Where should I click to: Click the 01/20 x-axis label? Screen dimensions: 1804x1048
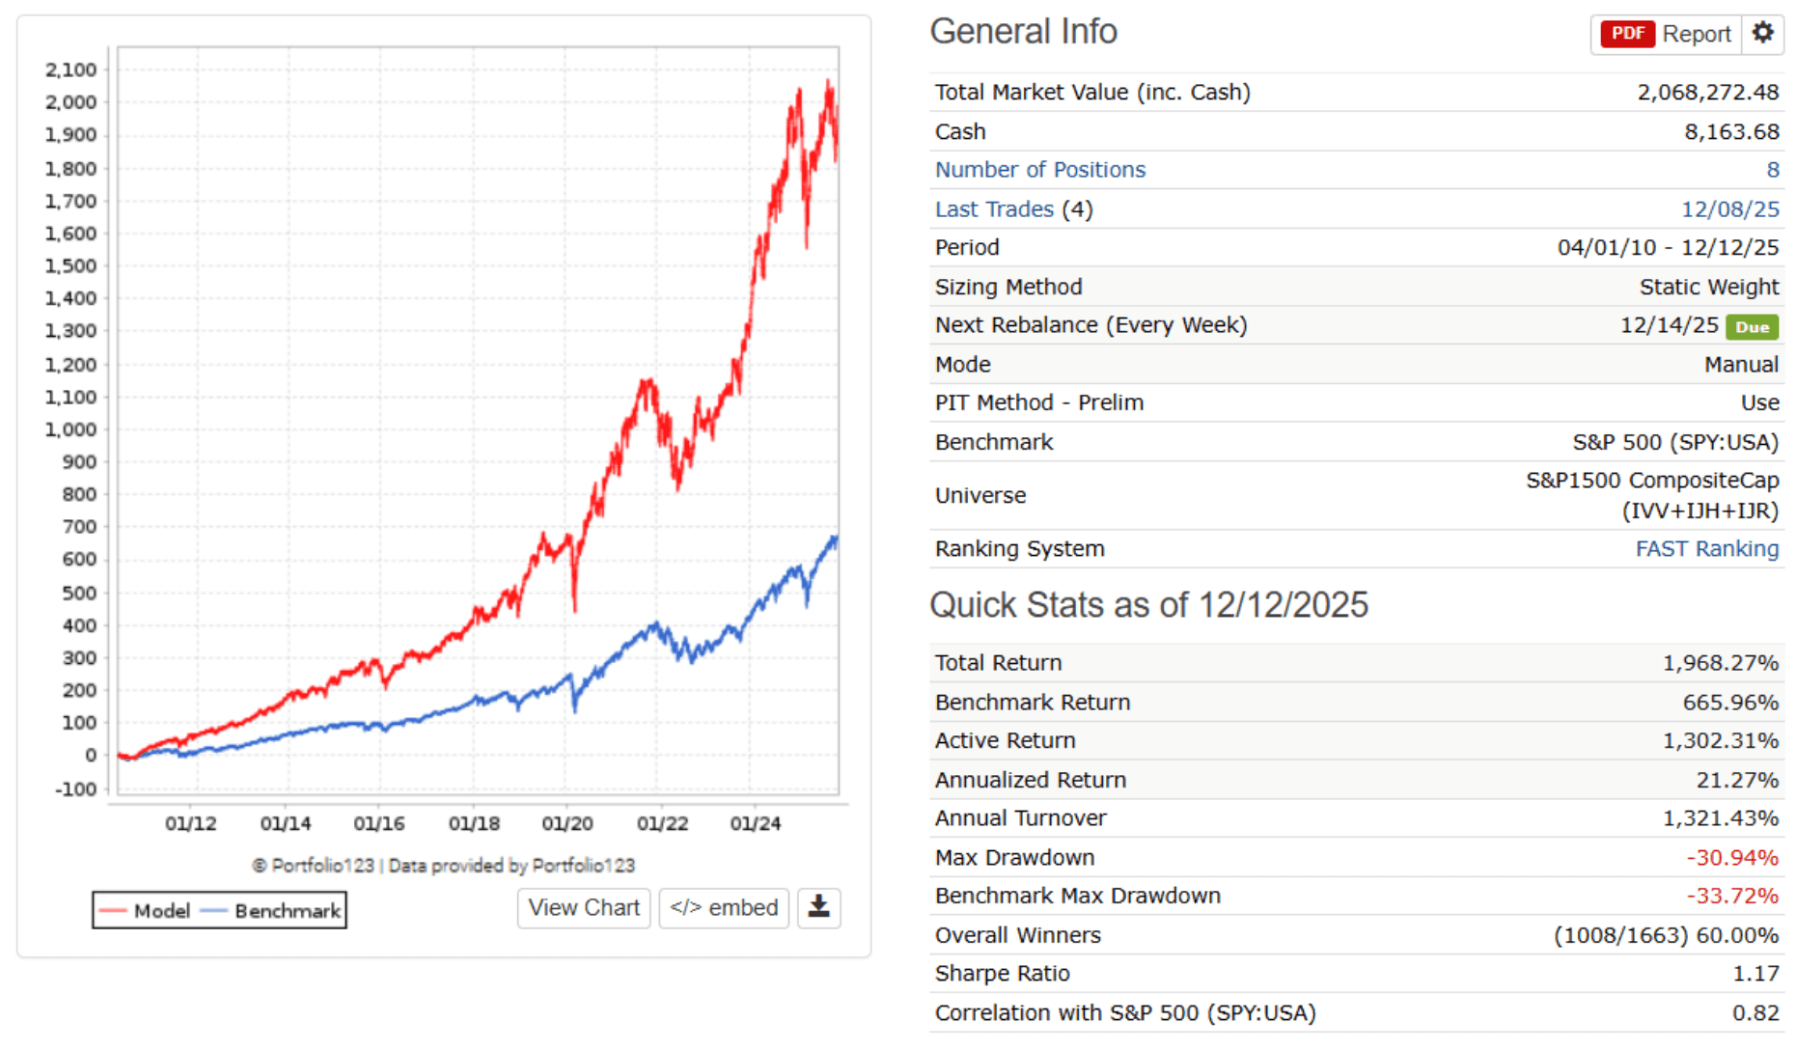567,823
